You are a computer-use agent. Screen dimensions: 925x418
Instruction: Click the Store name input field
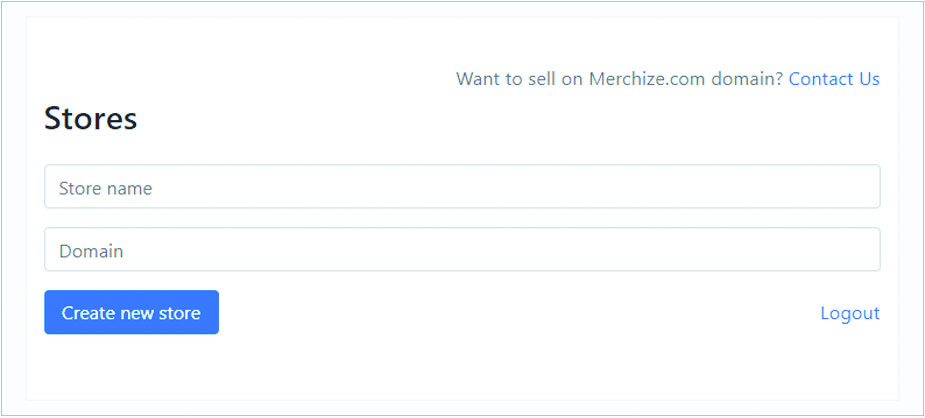point(462,186)
